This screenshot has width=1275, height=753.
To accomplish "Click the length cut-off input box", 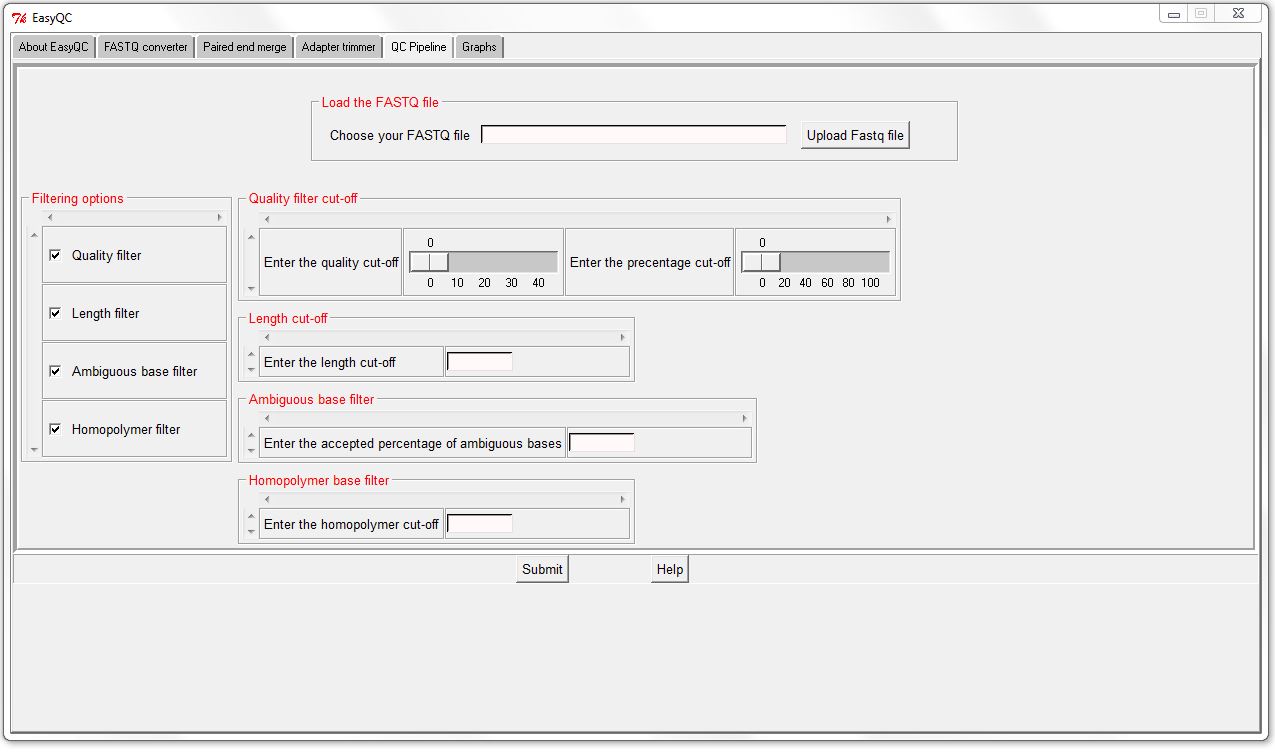I will click(x=480, y=362).
